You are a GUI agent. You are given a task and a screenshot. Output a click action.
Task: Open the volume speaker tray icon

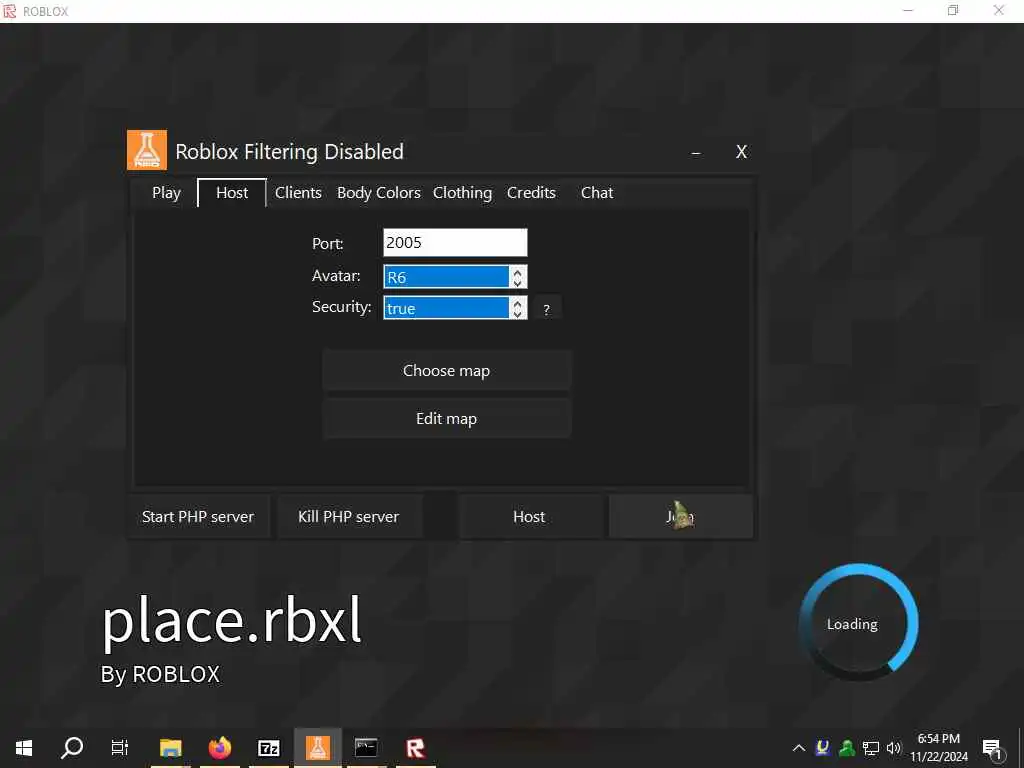tap(893, 748)
